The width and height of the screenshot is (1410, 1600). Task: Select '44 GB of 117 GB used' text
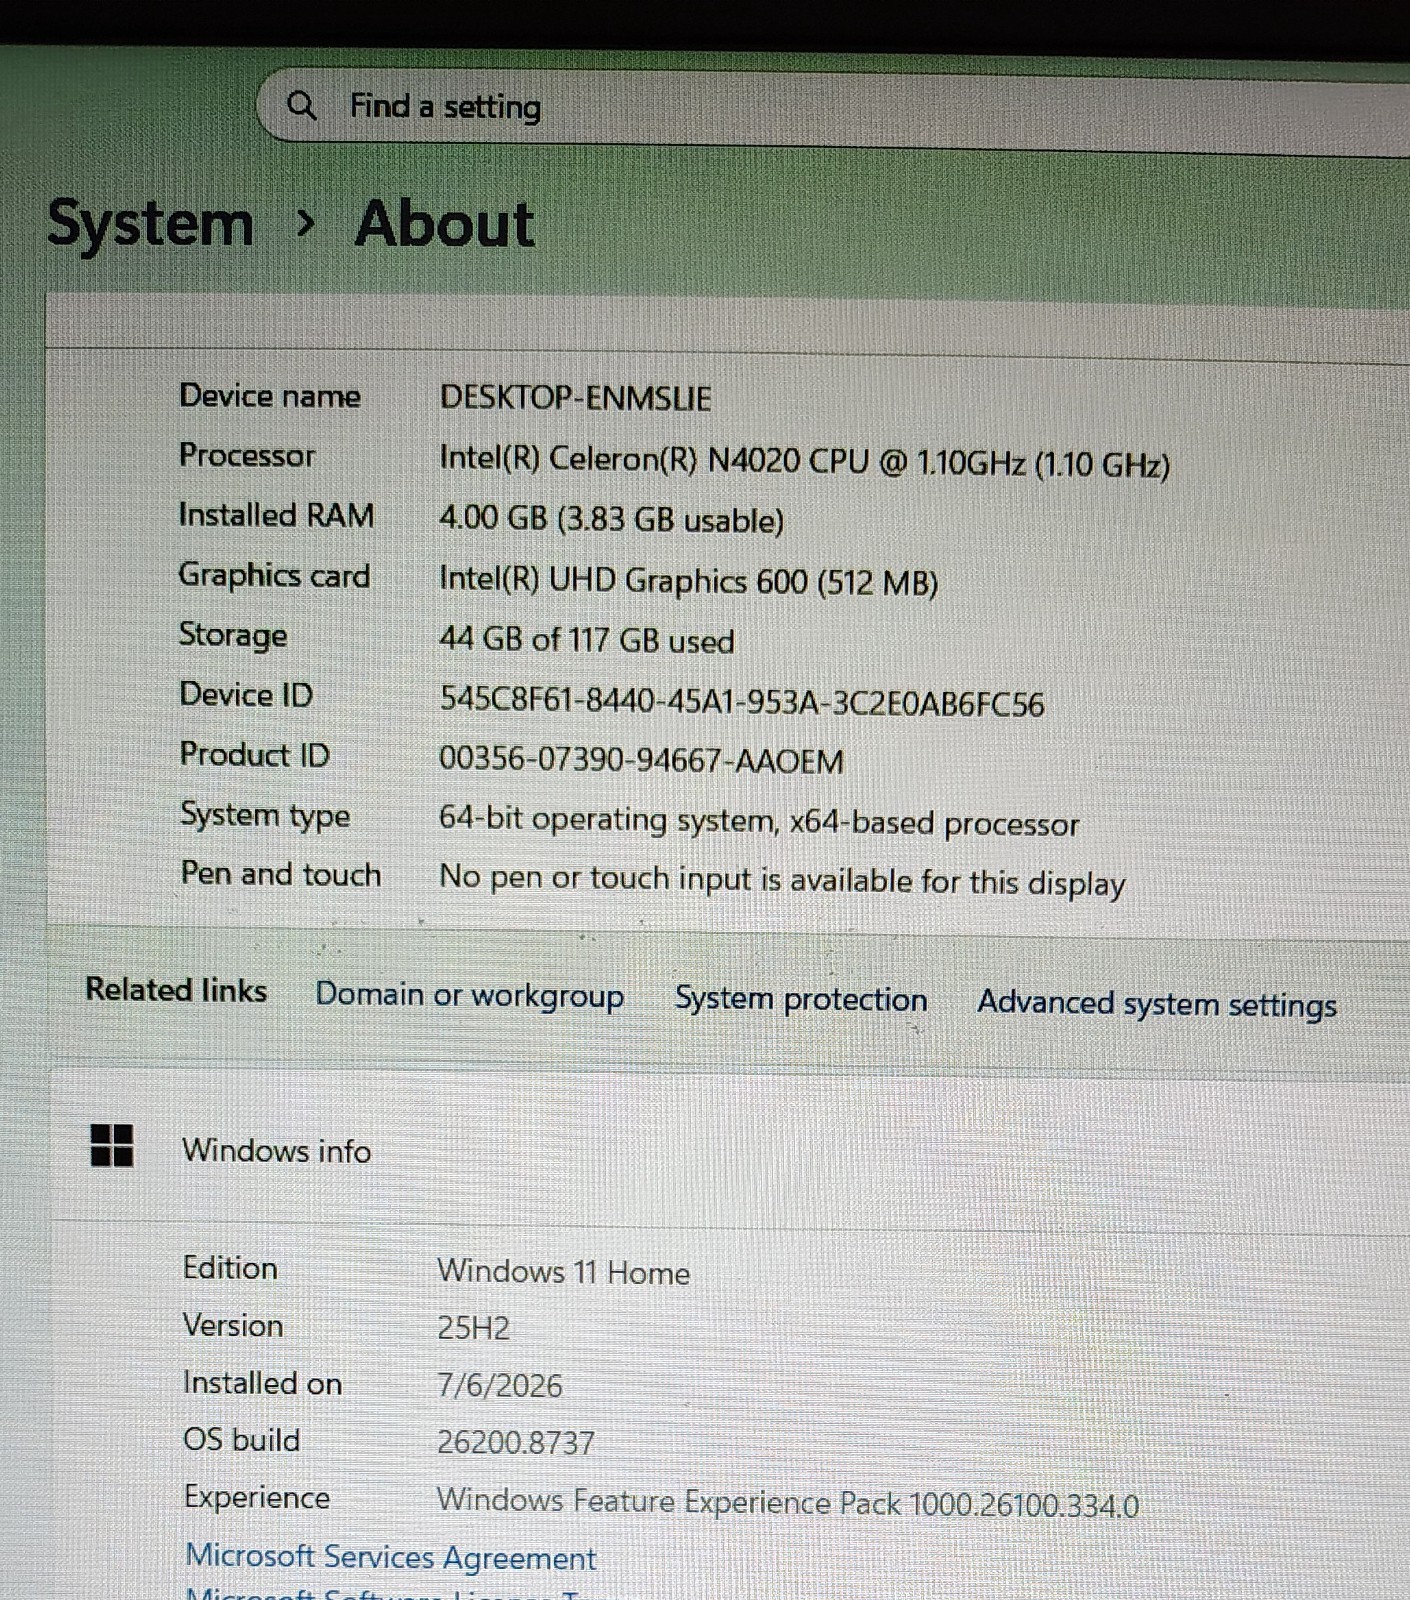point(587,640)
